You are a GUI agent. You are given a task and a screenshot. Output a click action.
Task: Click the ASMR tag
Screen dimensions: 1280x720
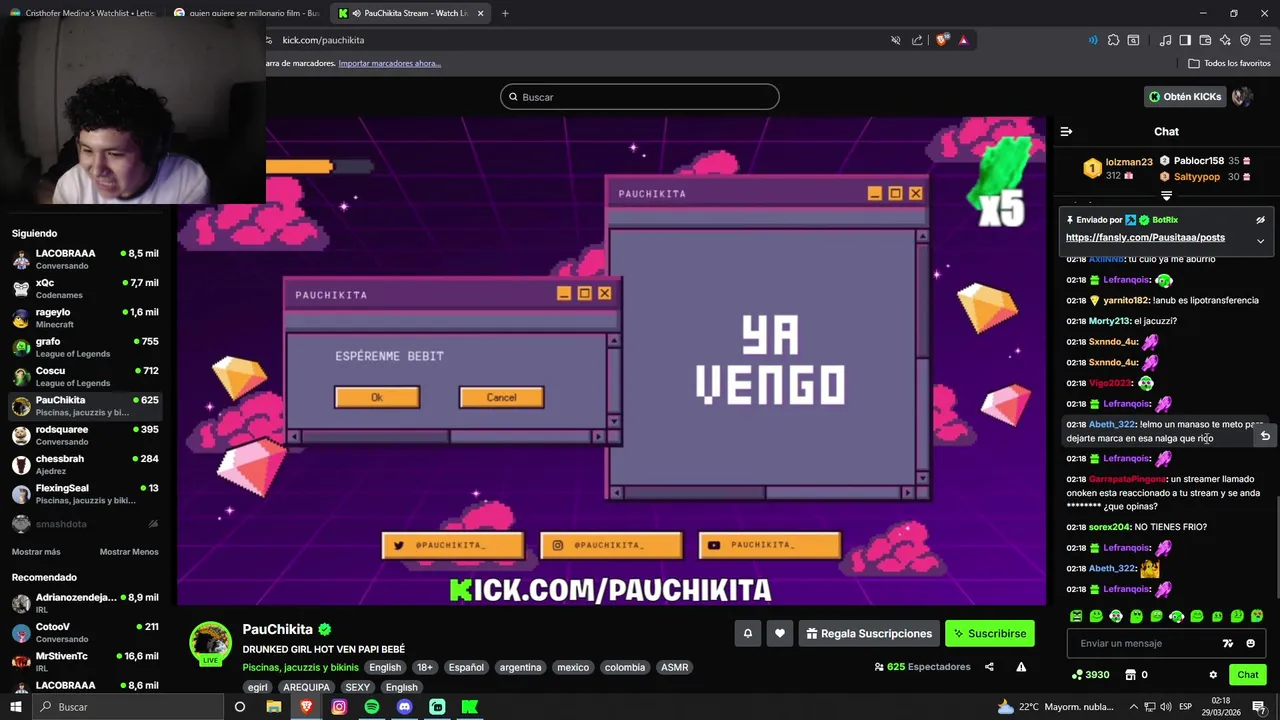(674, 667)
